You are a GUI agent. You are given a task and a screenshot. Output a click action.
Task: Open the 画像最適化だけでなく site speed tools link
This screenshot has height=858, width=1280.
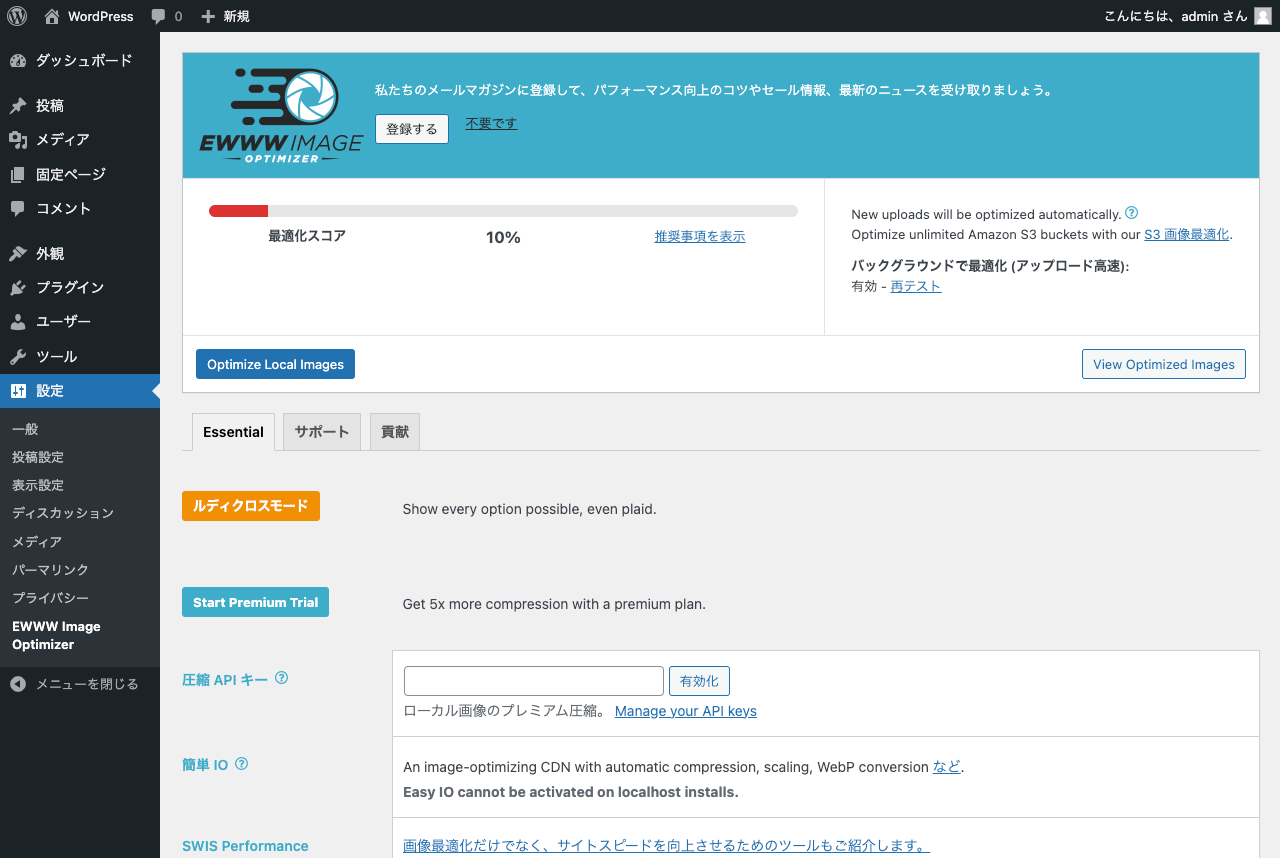(666, 846)
